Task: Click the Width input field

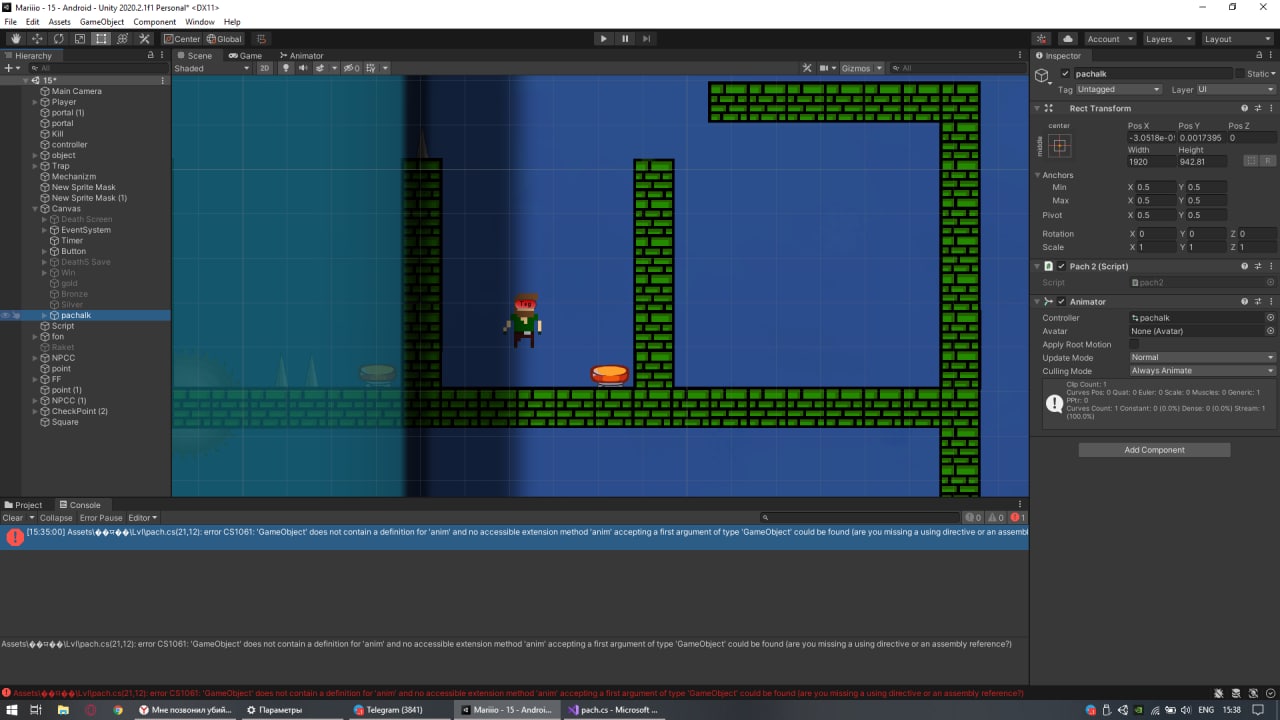Action: [x=1150, y=161]
